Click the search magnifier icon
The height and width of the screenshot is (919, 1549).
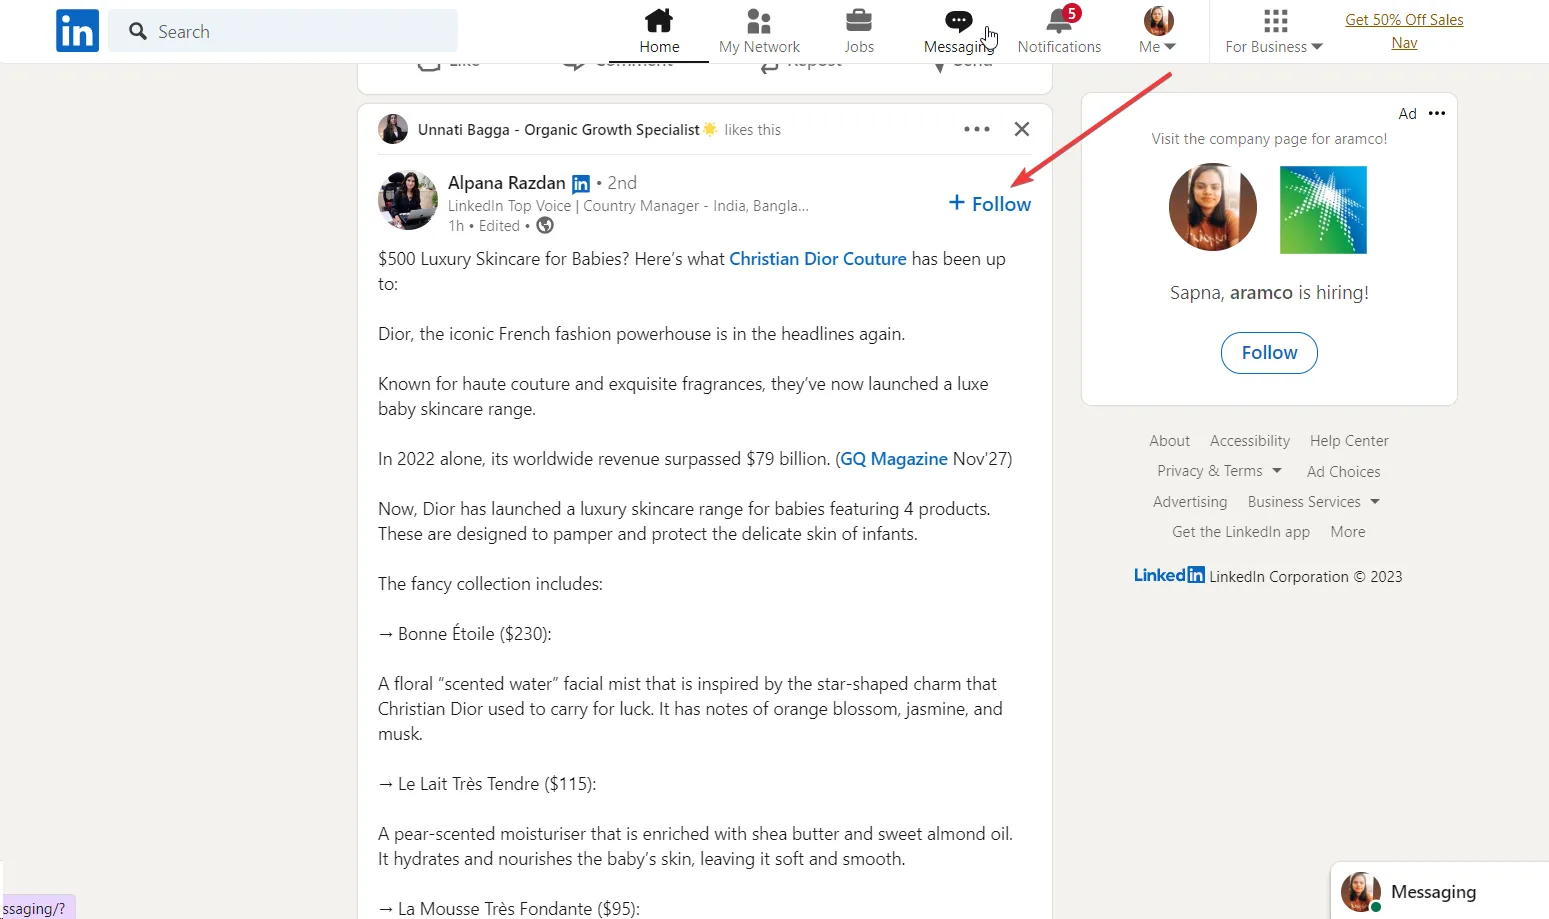coord(138,31)
